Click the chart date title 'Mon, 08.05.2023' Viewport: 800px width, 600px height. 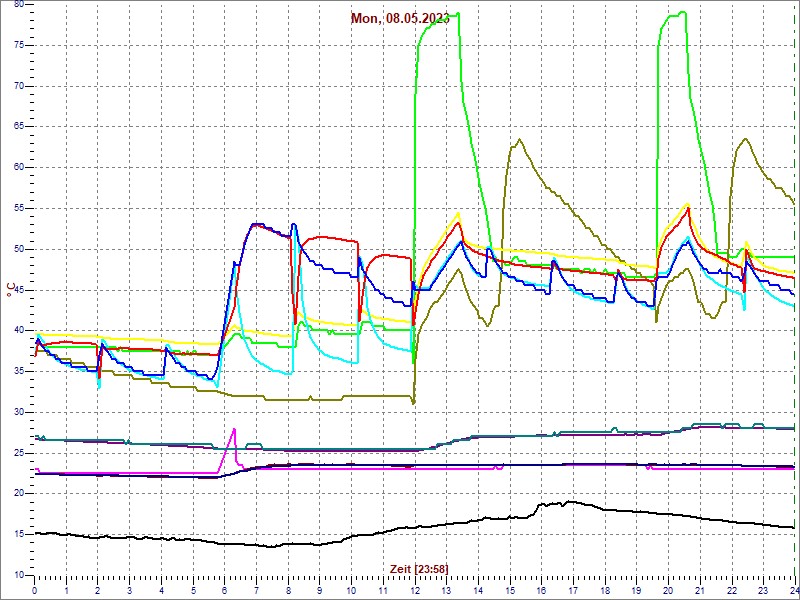[400, 19]
